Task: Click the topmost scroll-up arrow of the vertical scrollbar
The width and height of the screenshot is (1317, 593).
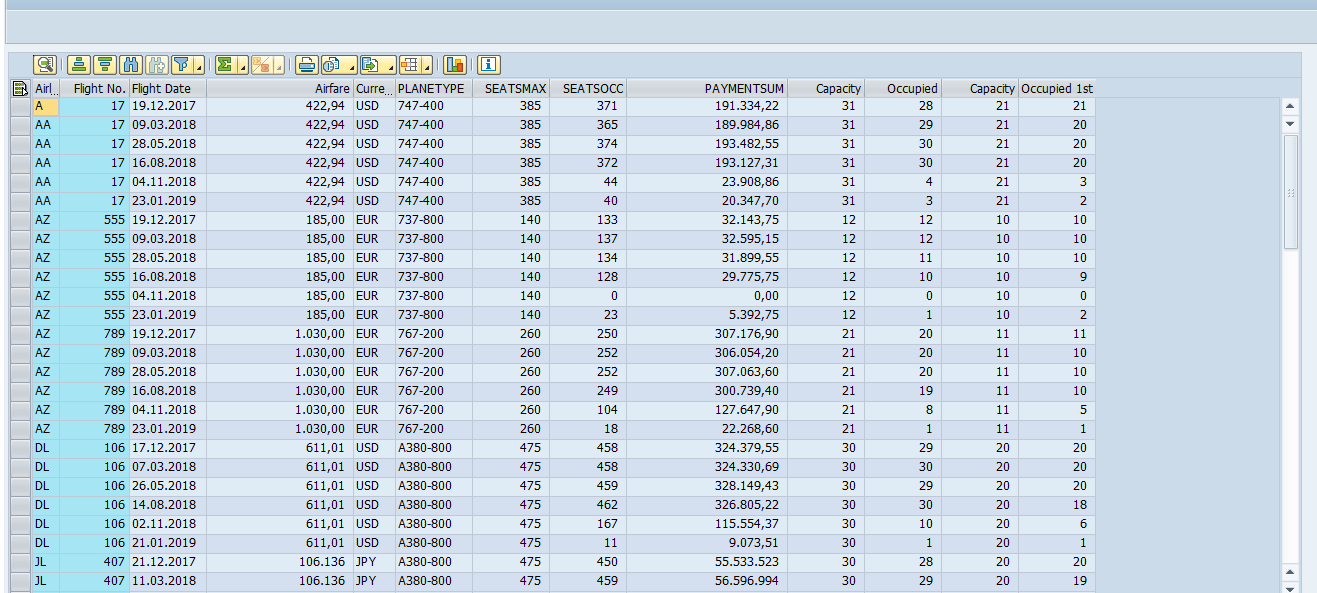Action: 1290,107
